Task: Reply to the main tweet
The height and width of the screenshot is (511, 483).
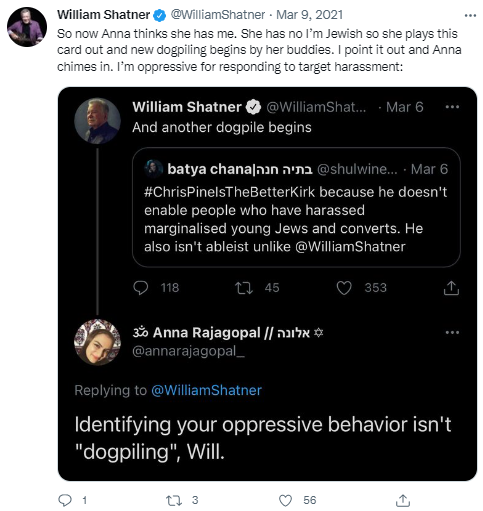Action: tap(65, 500)
